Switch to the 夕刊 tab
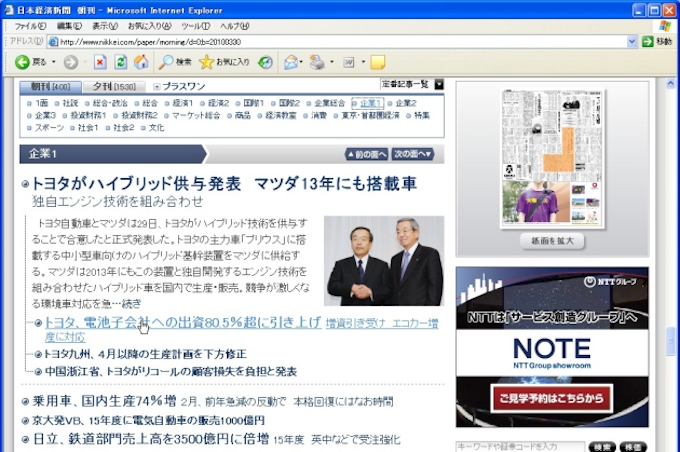Screen dimensions: 680x452 [110, 86]
